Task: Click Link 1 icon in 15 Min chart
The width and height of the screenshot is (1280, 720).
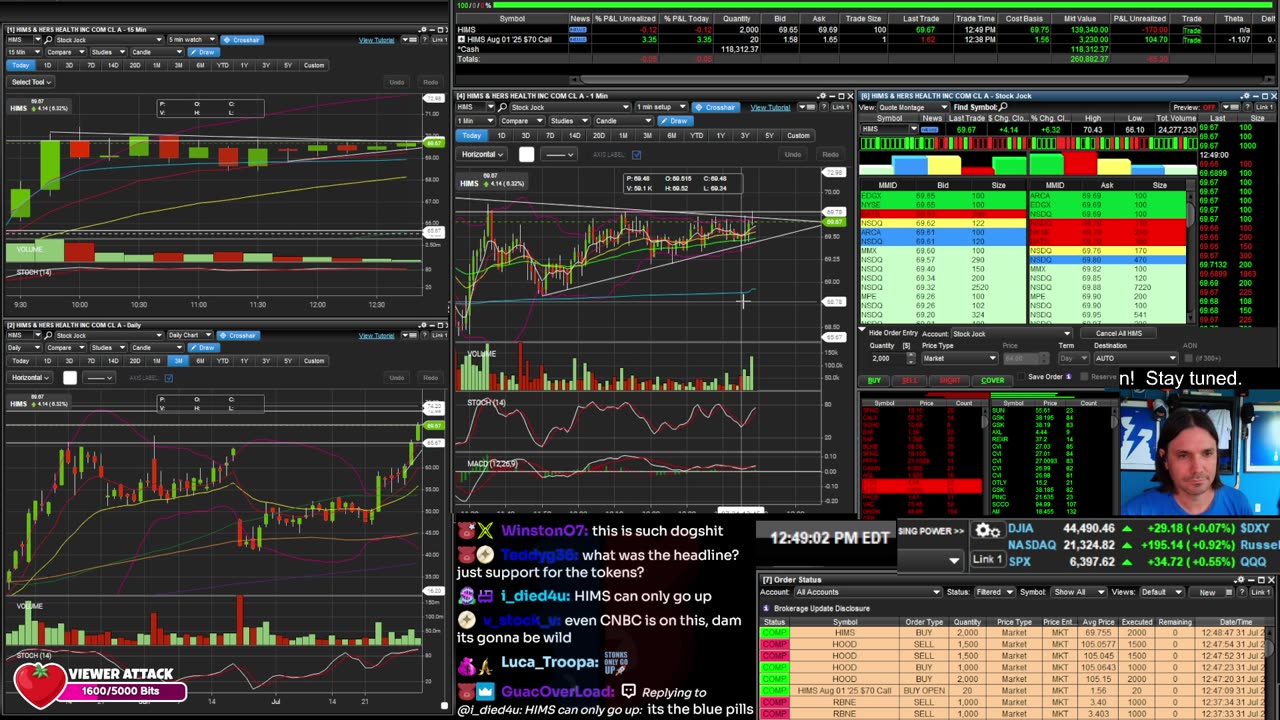Action: point(440,40)
